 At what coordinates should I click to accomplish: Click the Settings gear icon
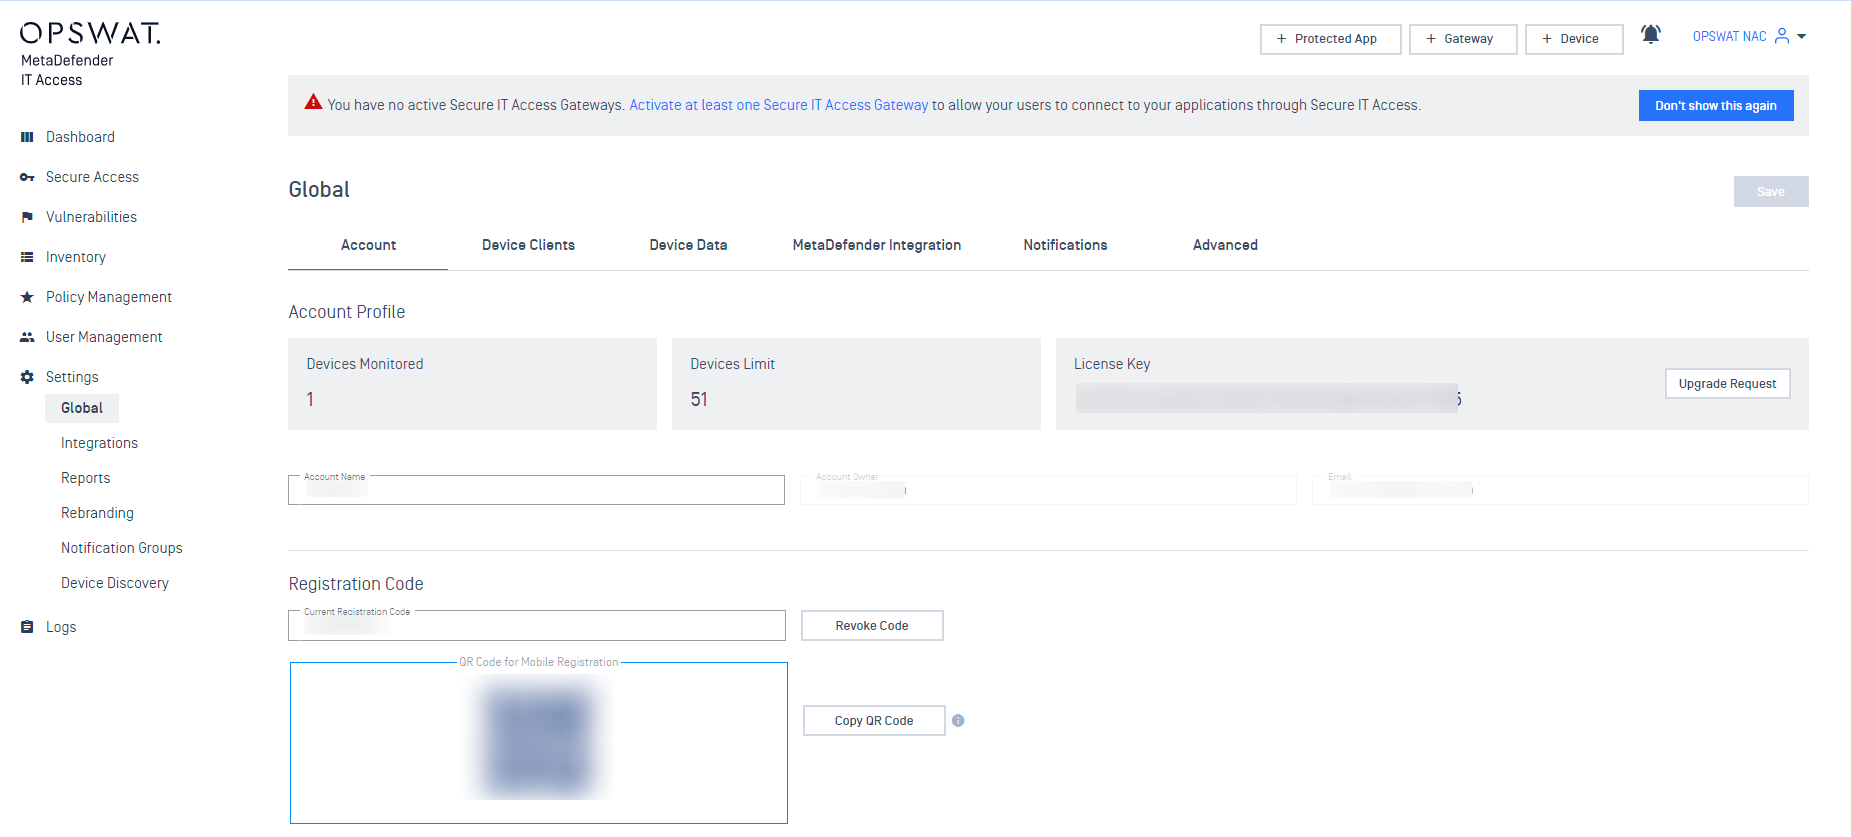point(27,377)
